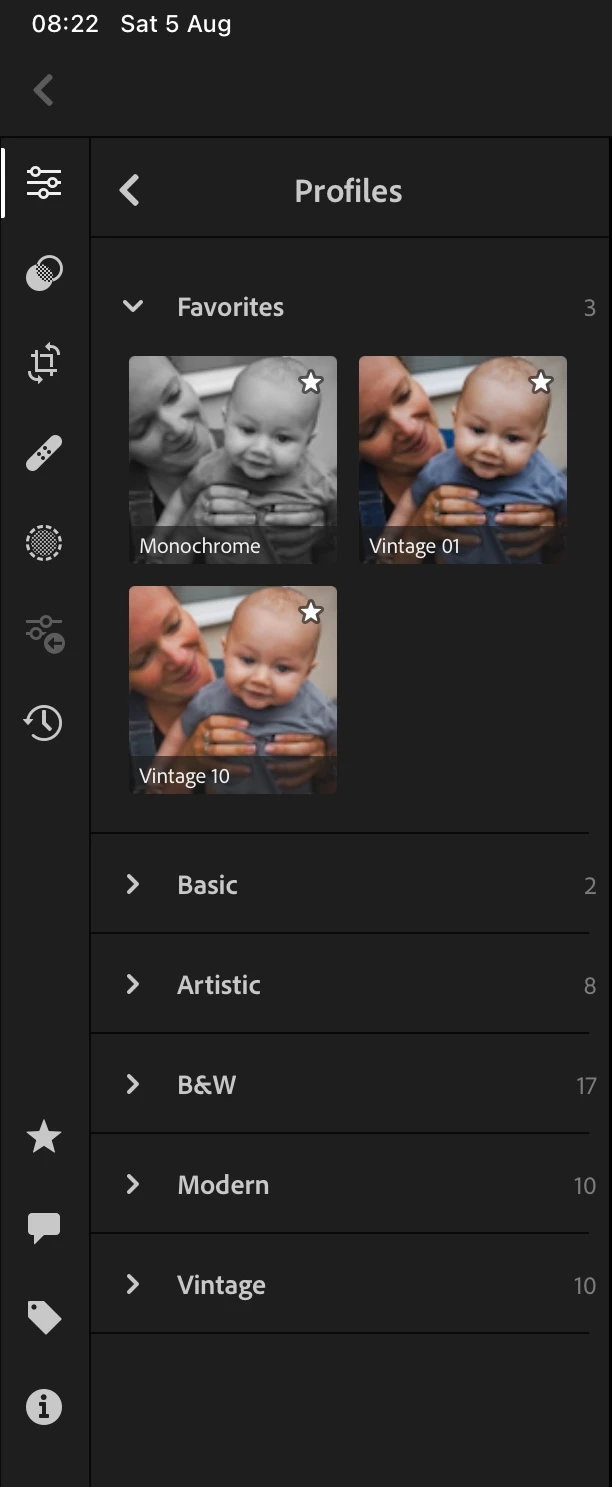Screen dimensions: 612x1487
Task: Unfavorite the Monochrome profile star
Action: pos(311,382)
